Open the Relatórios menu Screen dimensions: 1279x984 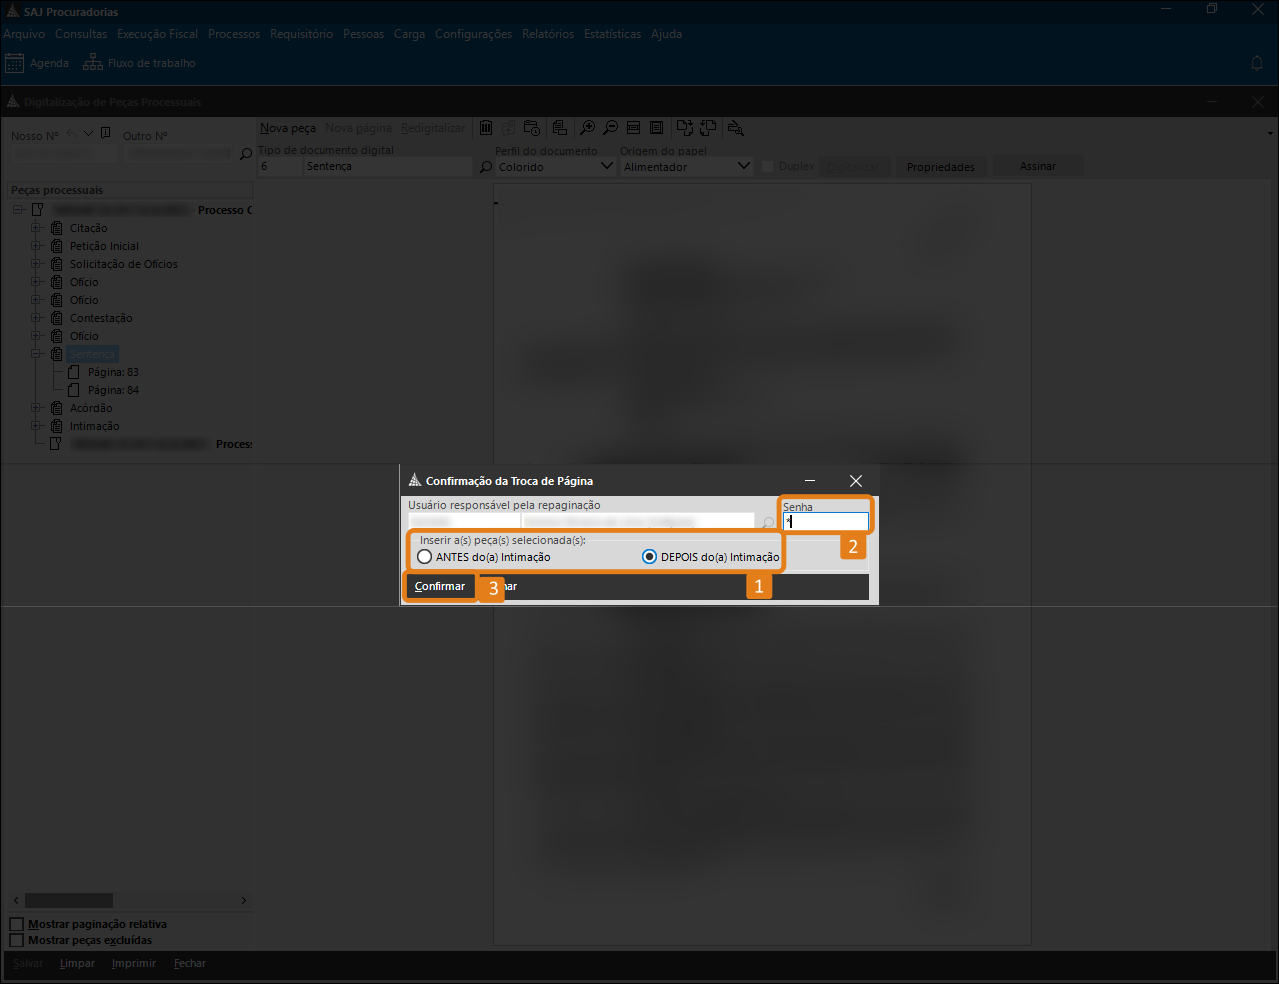coord(548,34)
